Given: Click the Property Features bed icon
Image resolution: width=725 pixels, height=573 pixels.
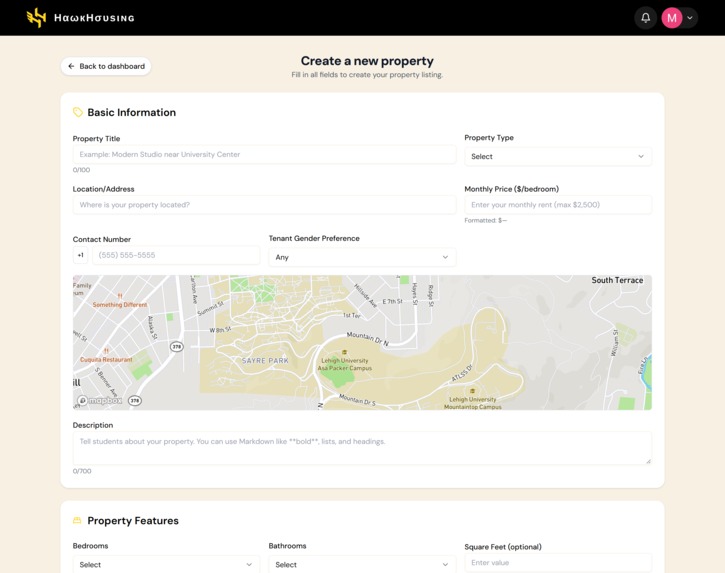Looking at the screenshot, I should click(77, 521).
